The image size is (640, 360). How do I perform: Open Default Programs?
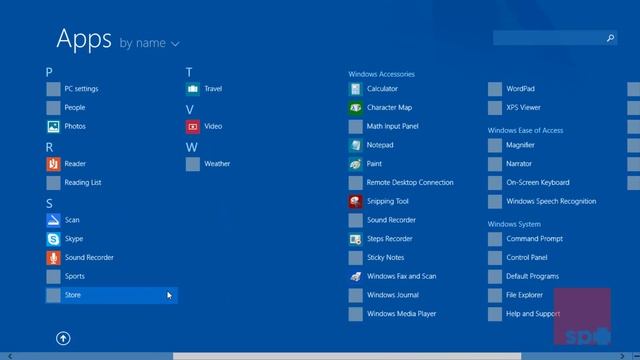pyautogui.click(x=523, y=277)
